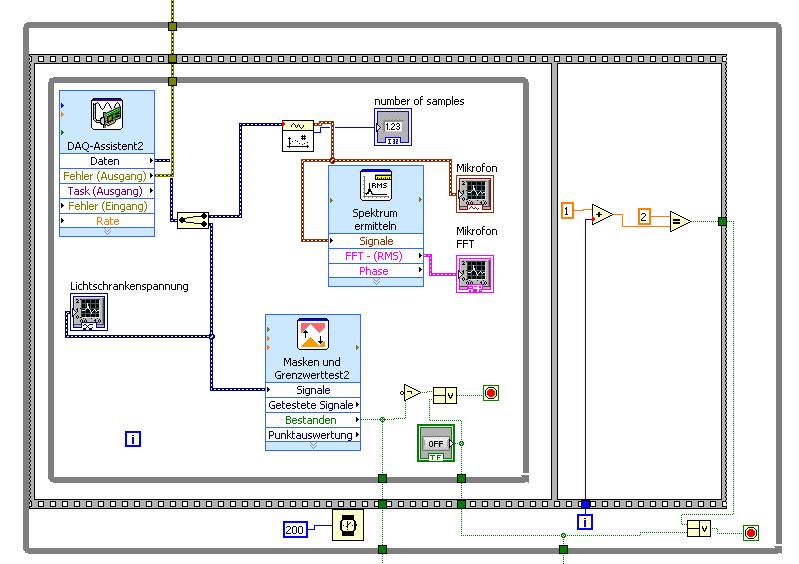Select the add function in second frame

click(x=602, y=214)
